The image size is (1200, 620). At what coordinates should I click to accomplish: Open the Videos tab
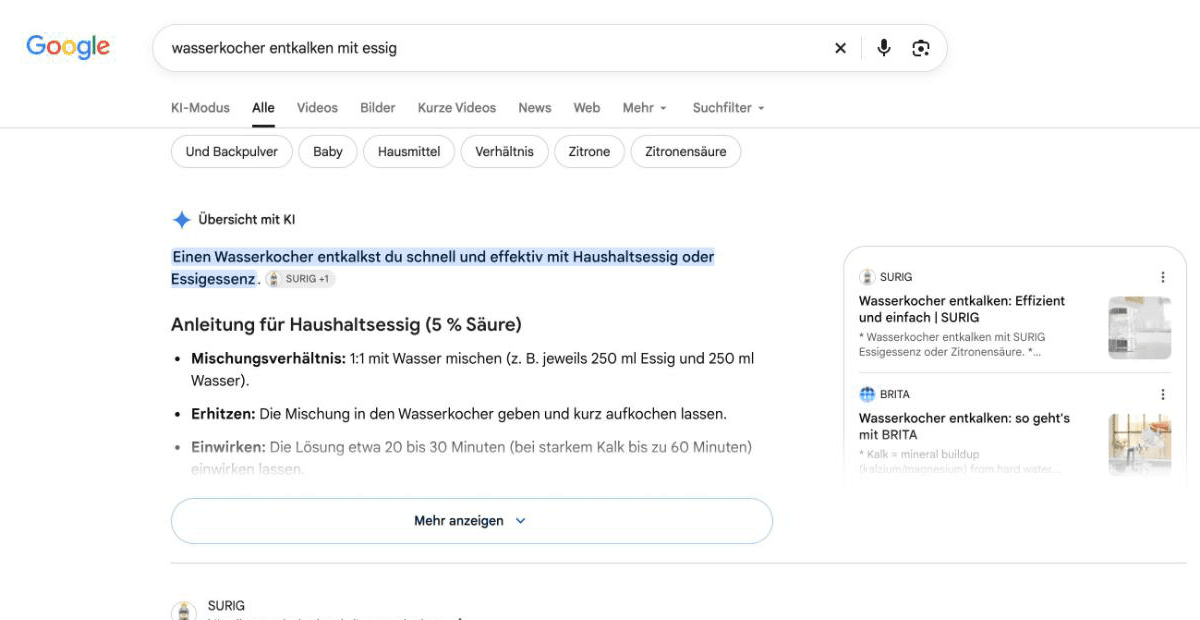click(317, 108)
